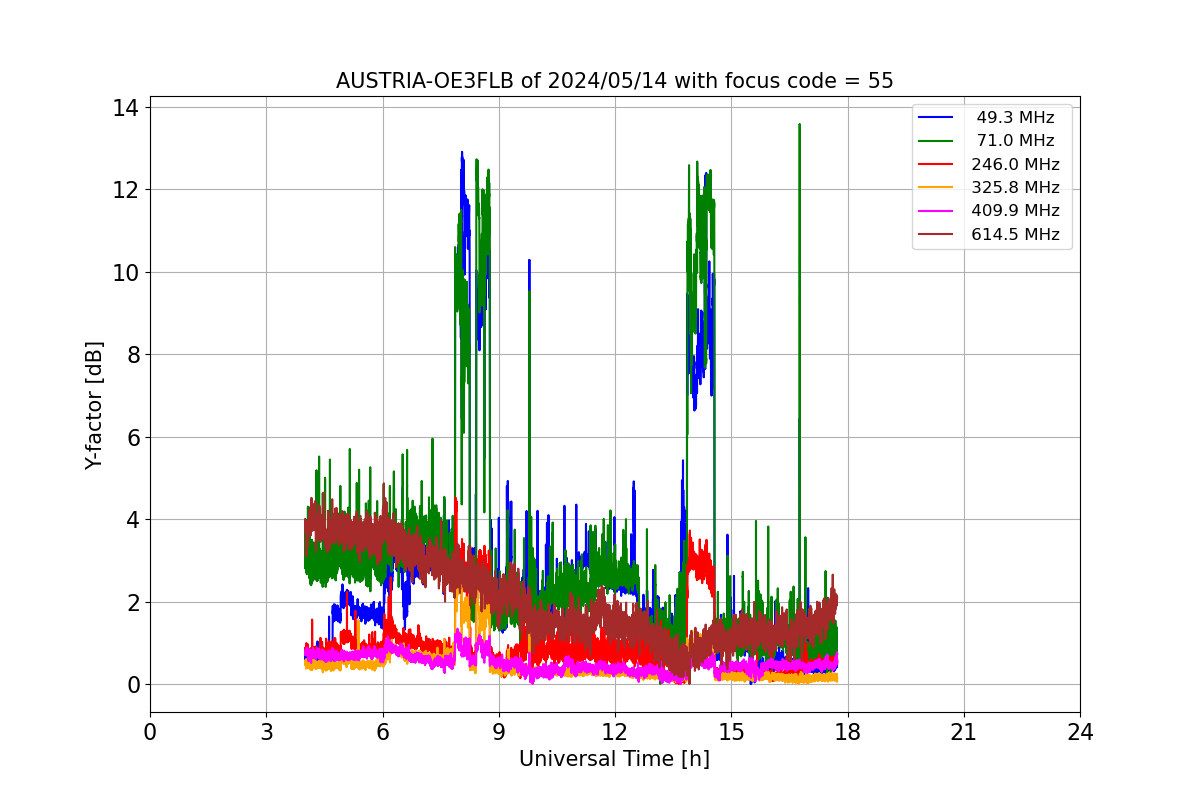1200x800 pixels.
Task: Click x-axis tick label 12
Action: (615, 732)
